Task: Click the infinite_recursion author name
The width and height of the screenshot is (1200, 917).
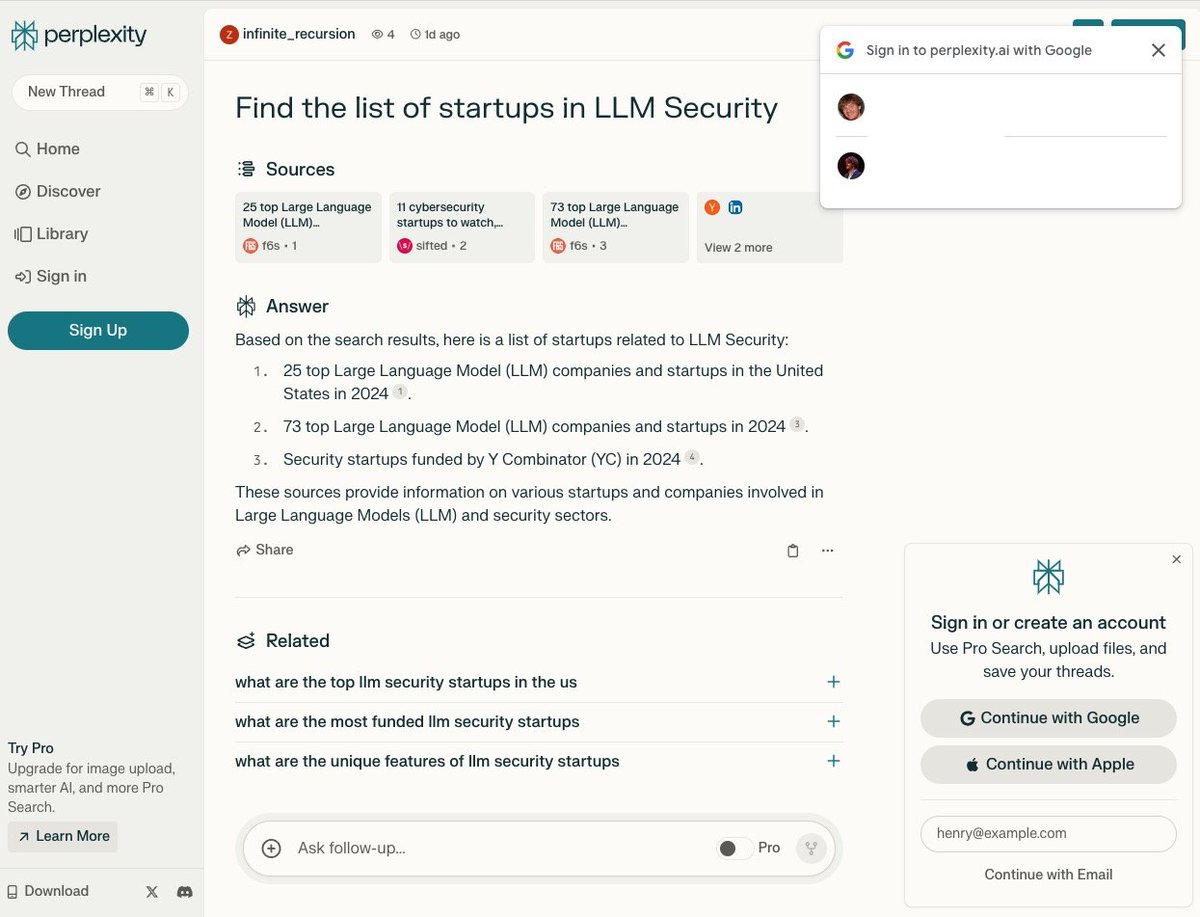Action: (x=299, y=34)
